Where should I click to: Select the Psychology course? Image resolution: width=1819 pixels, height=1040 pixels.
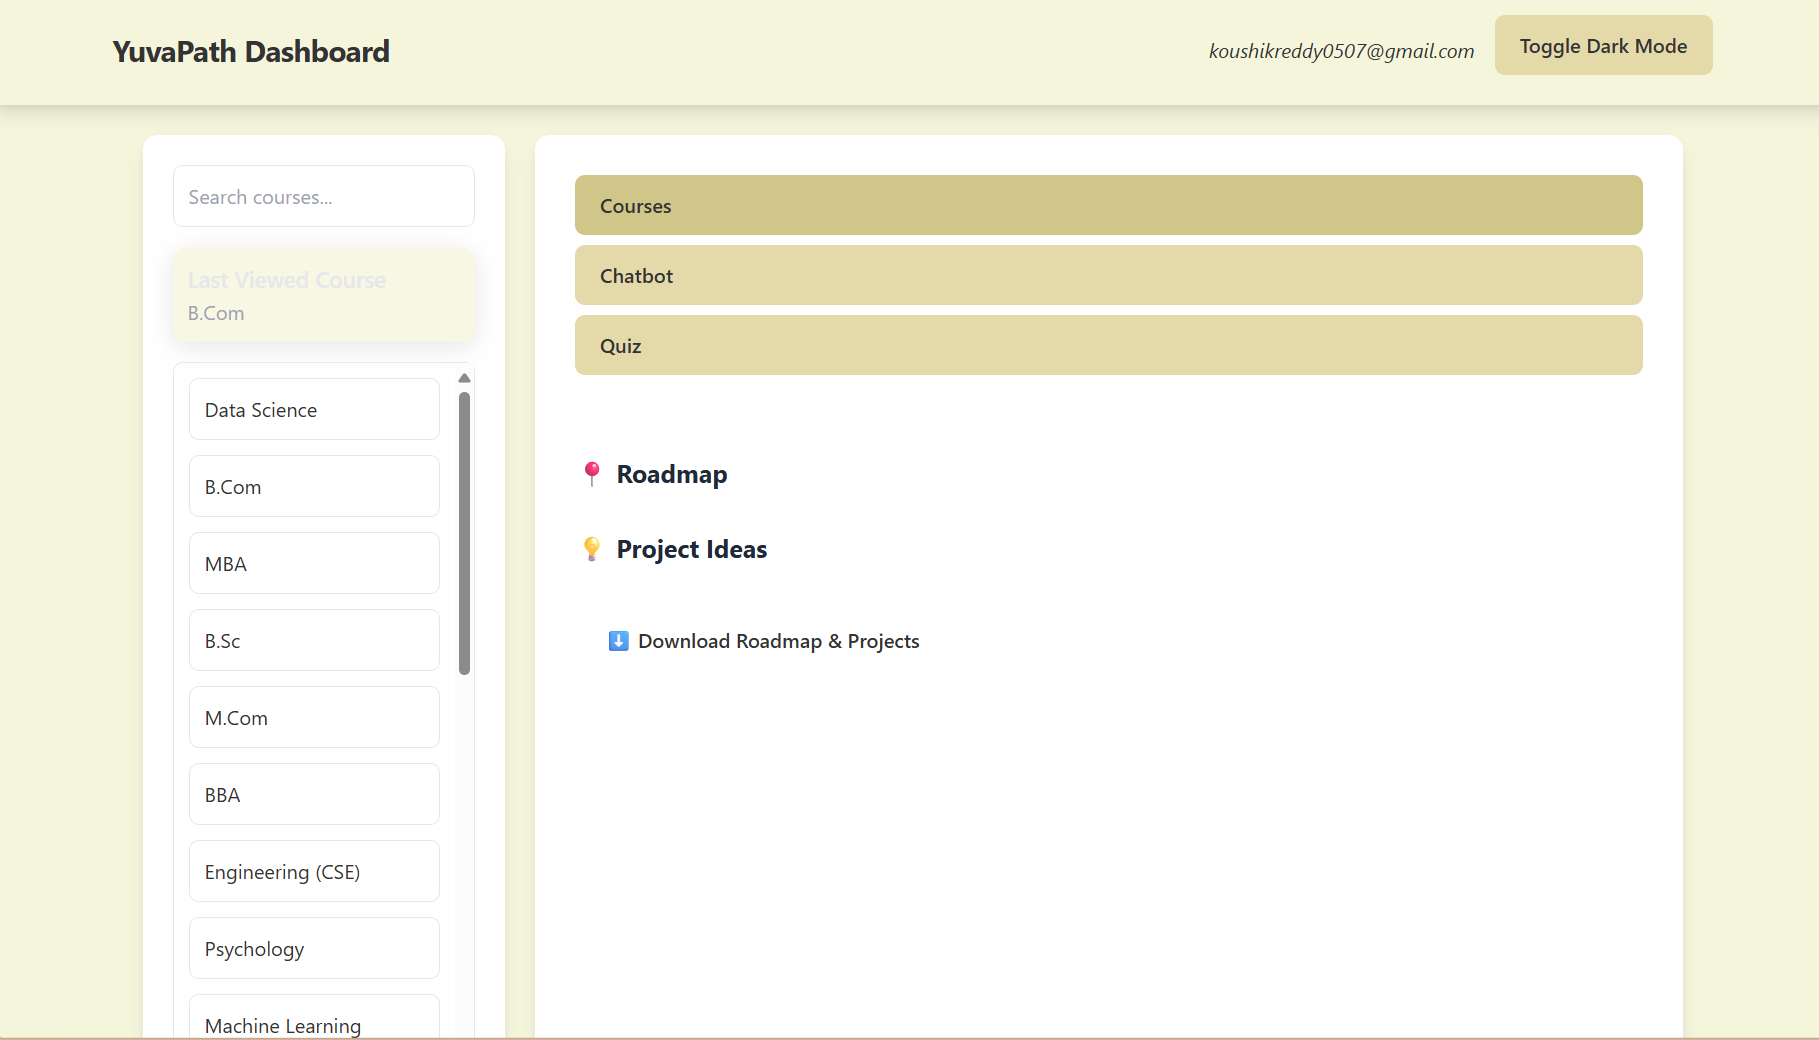tap(313, 948)
